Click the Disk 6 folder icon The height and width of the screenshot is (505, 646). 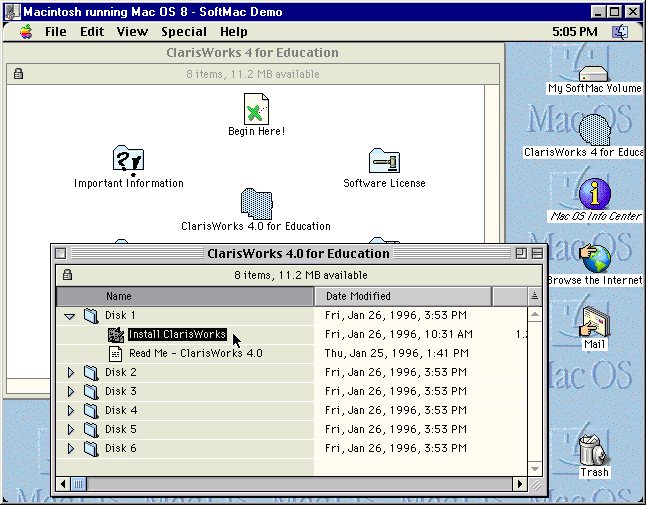coord(91,448)
